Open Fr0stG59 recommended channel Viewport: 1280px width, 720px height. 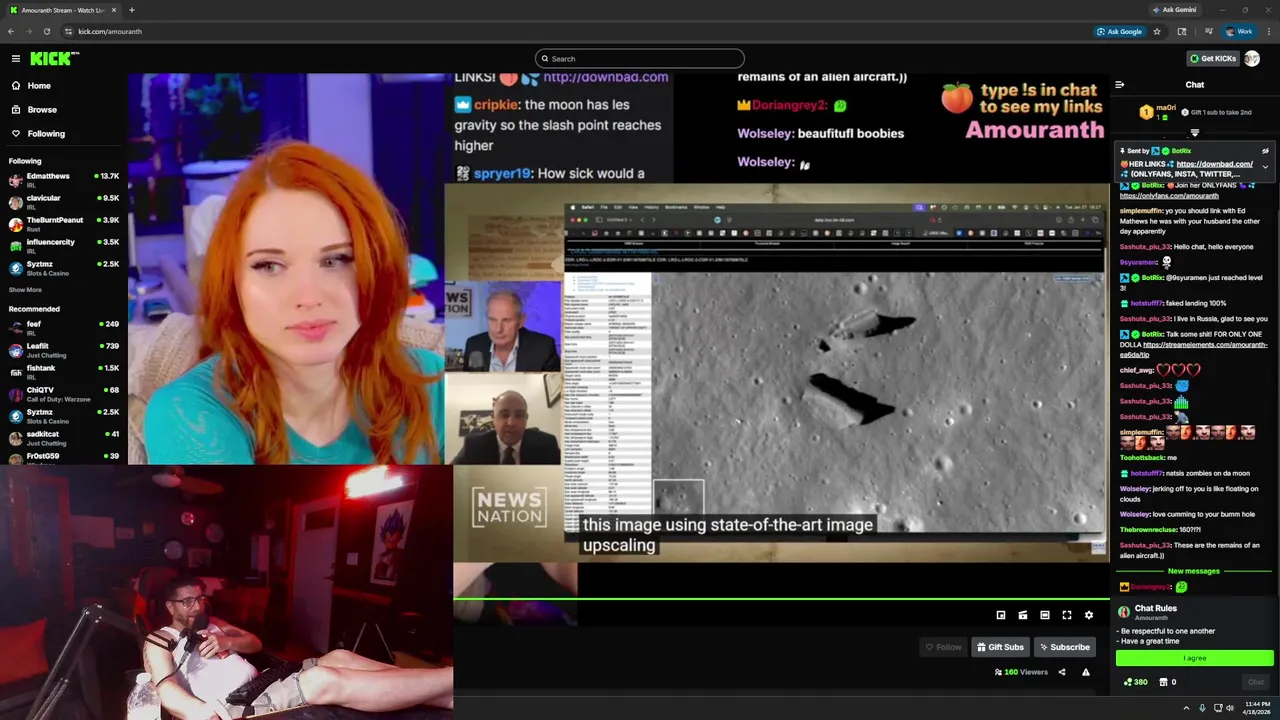pyautogui.click(x=64, y=457)
